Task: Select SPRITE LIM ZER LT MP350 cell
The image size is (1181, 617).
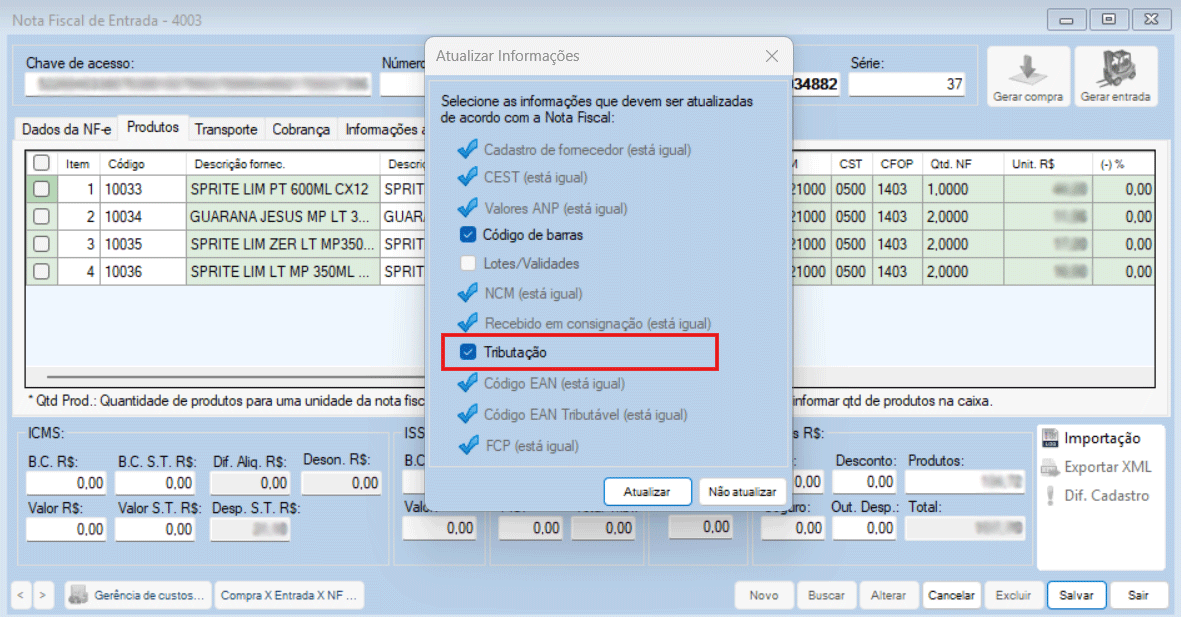Action: [282, 244]
